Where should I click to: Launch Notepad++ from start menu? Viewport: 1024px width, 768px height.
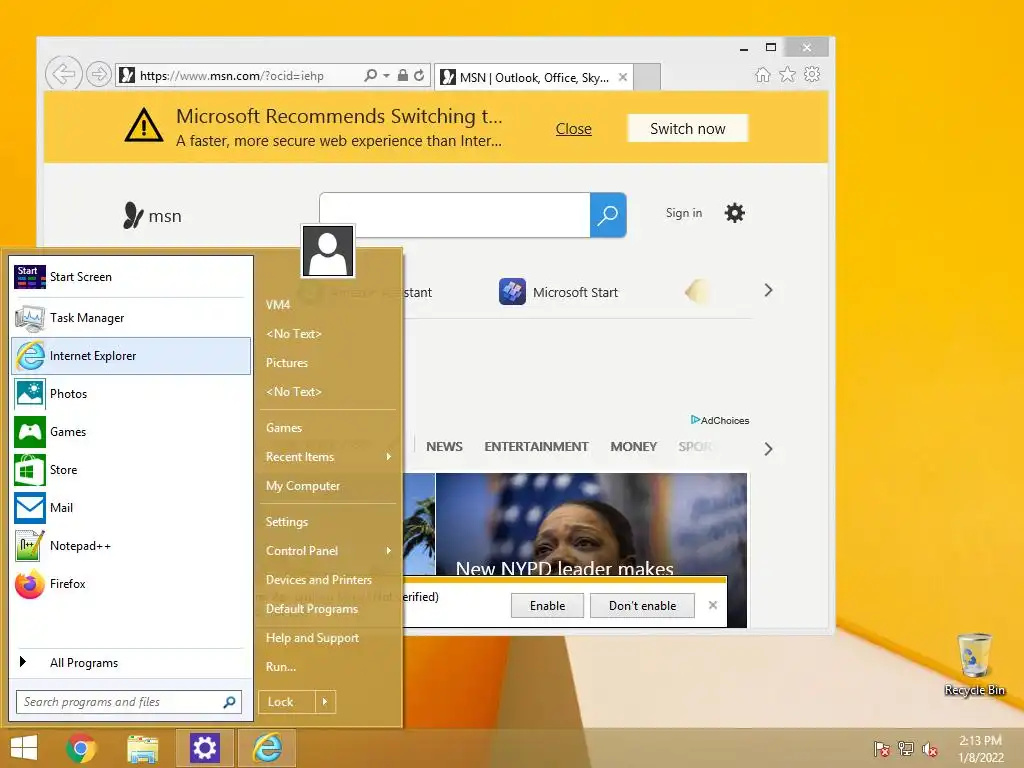[131, 545]
